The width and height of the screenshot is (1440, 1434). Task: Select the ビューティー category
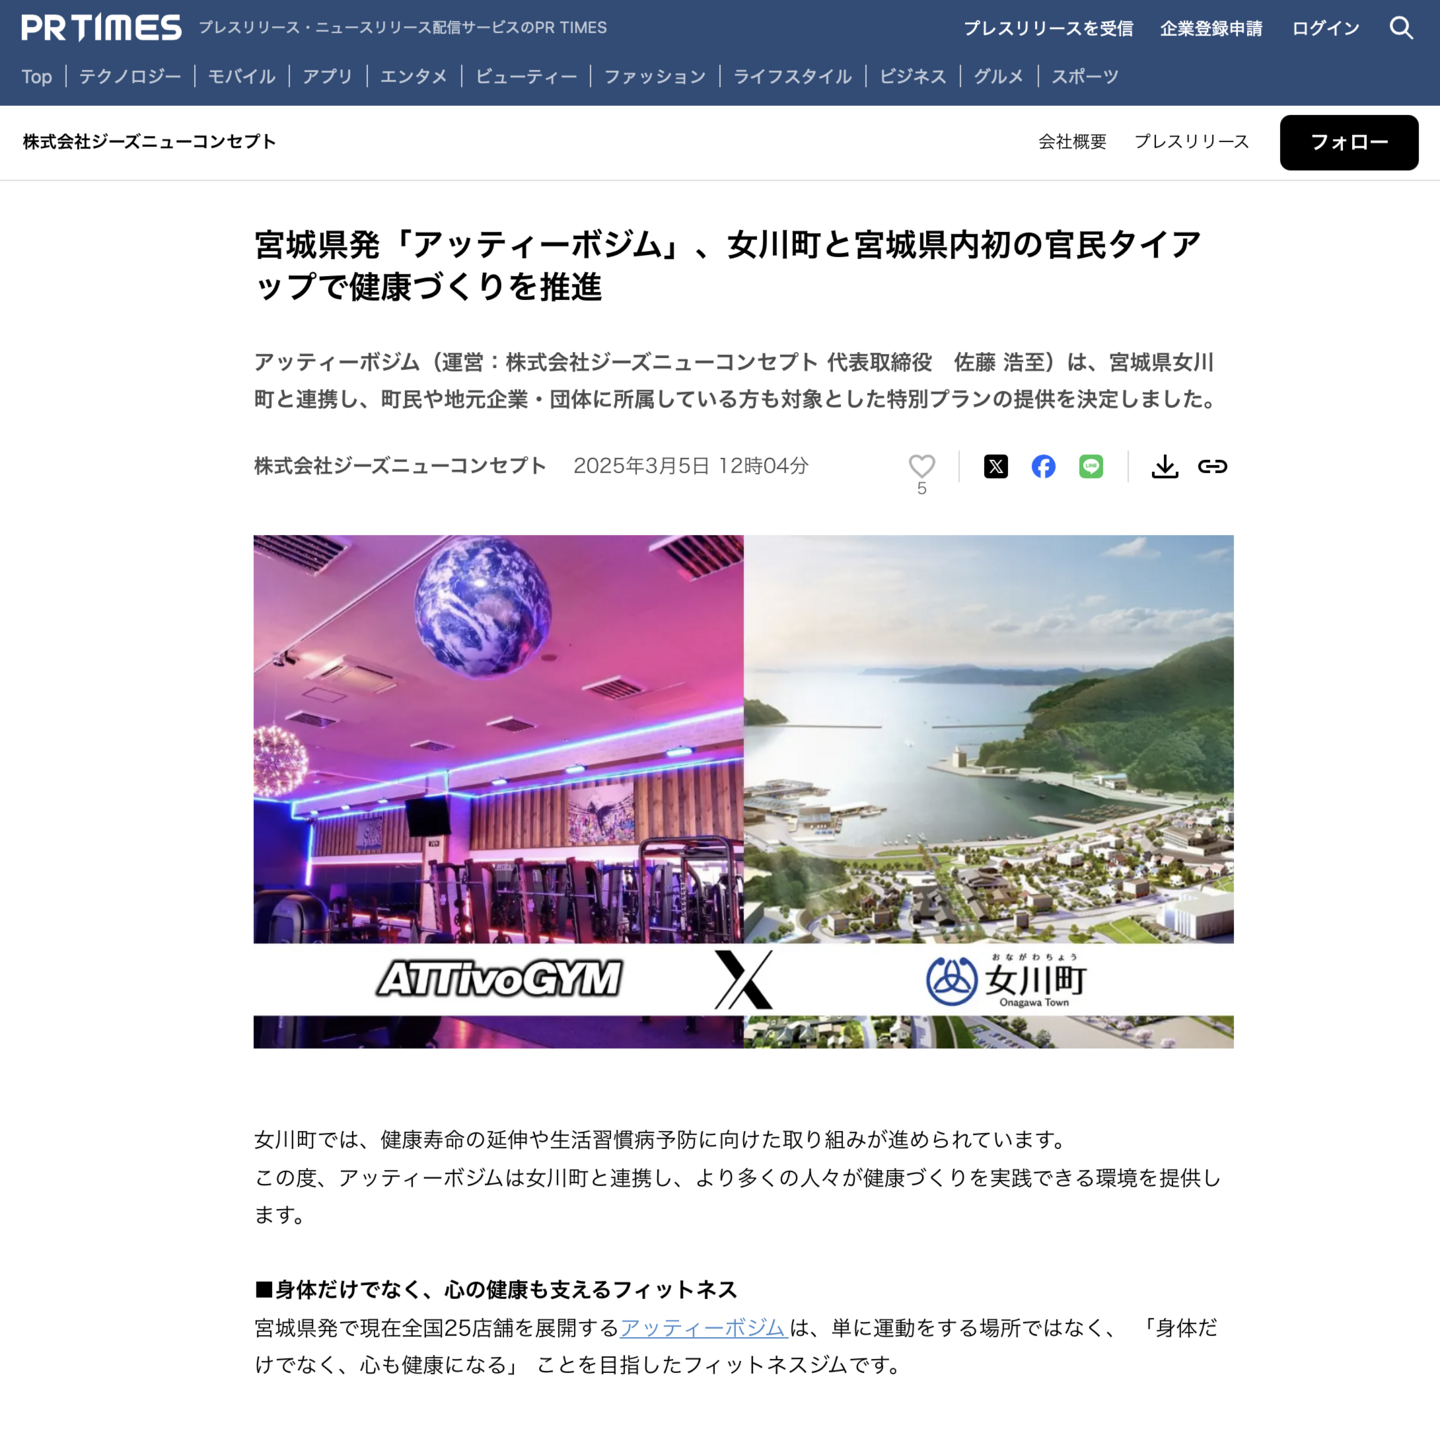coord(526,76)
